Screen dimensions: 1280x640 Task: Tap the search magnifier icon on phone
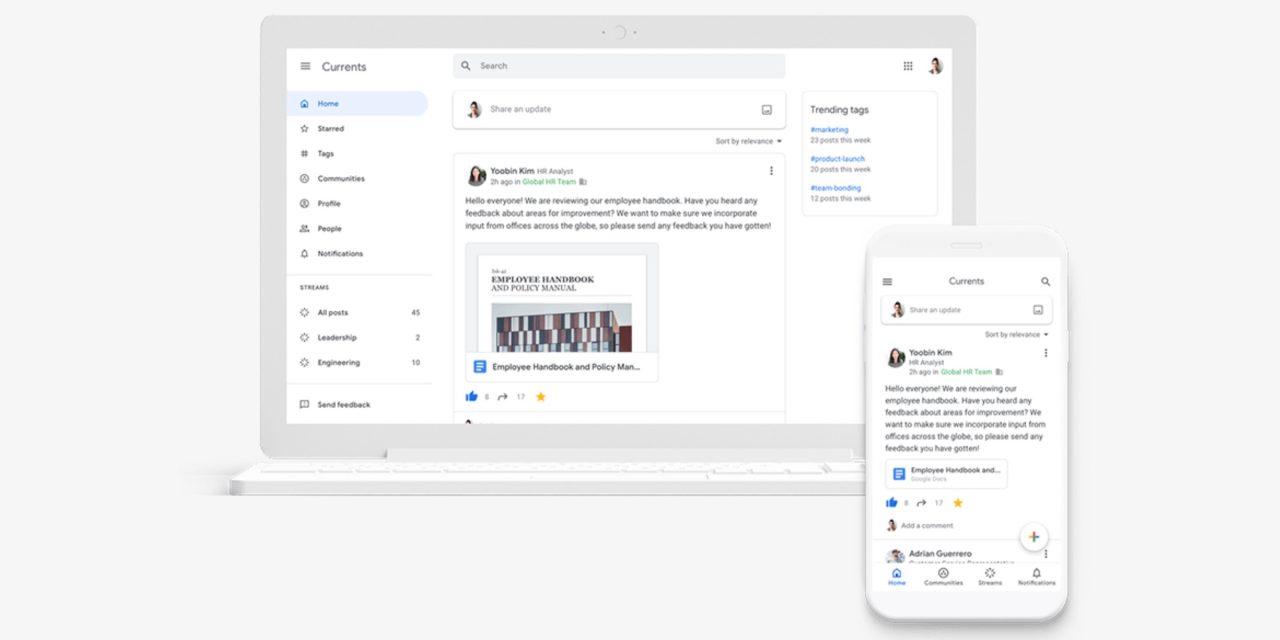point(1046,282)
